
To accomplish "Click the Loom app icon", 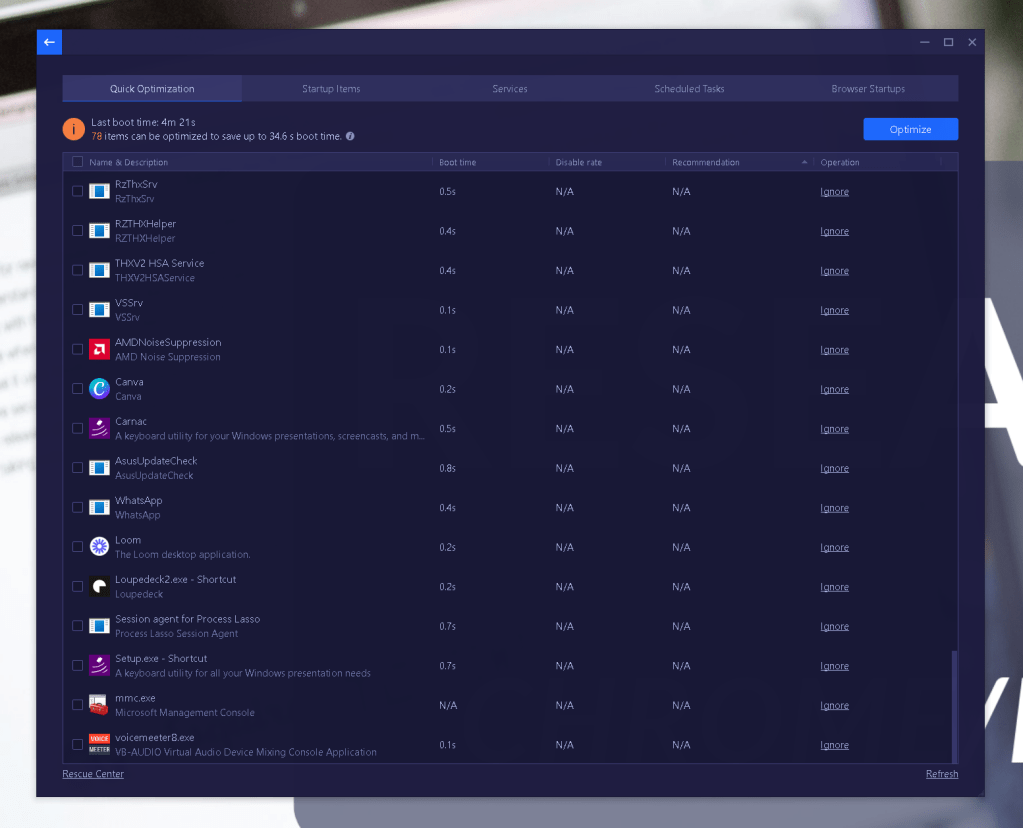I will [99, 547].
